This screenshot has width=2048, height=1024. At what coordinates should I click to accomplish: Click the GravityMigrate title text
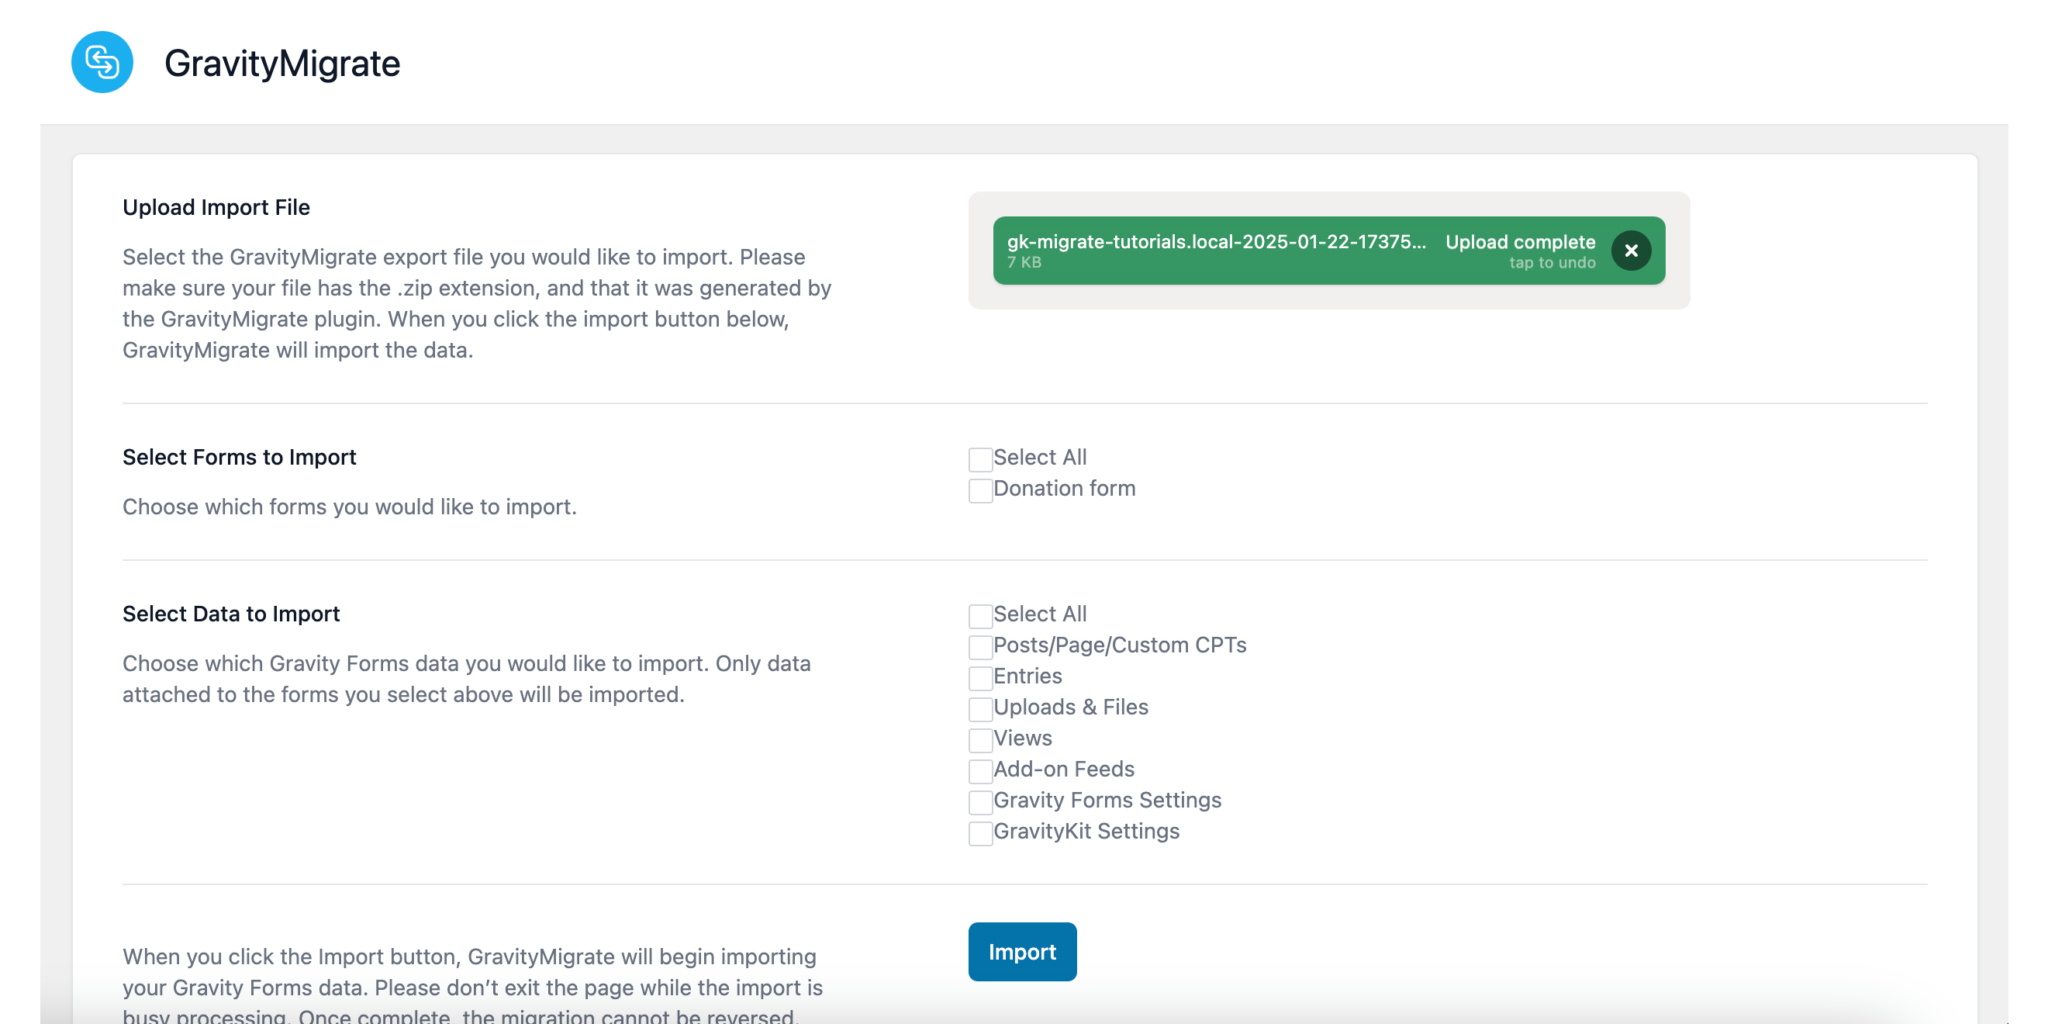[282, 63]
